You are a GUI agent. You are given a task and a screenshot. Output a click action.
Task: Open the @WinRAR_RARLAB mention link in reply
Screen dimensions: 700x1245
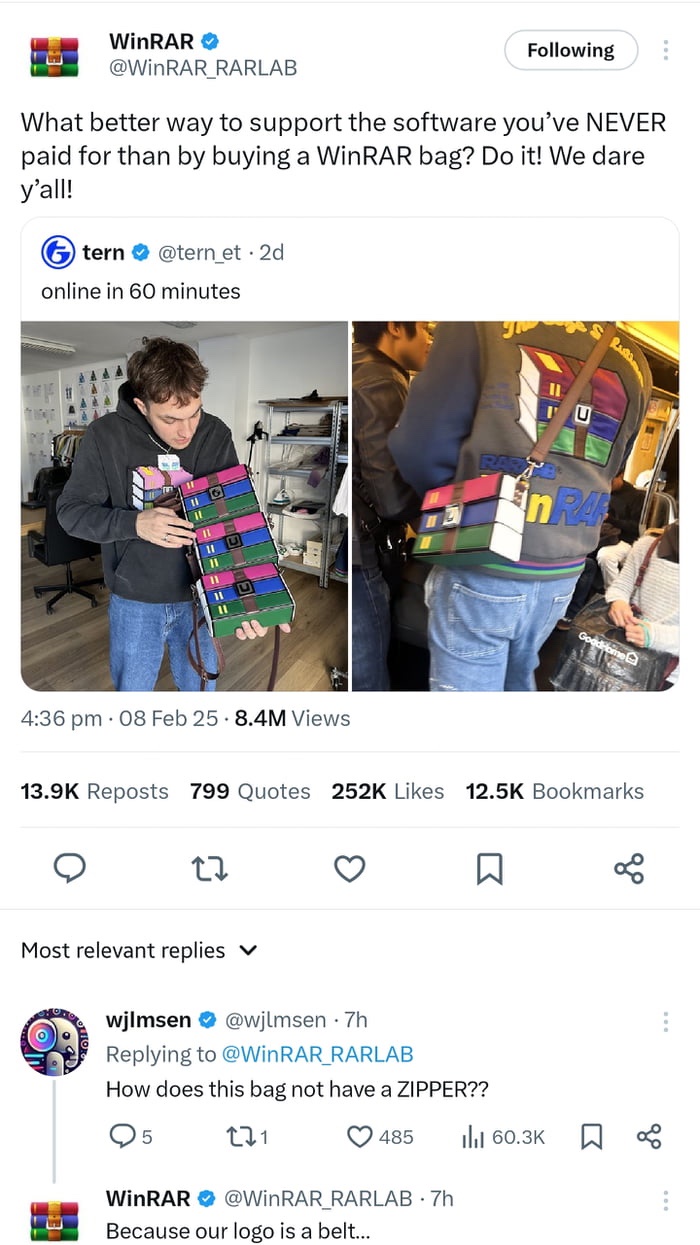pos(316,1054)
